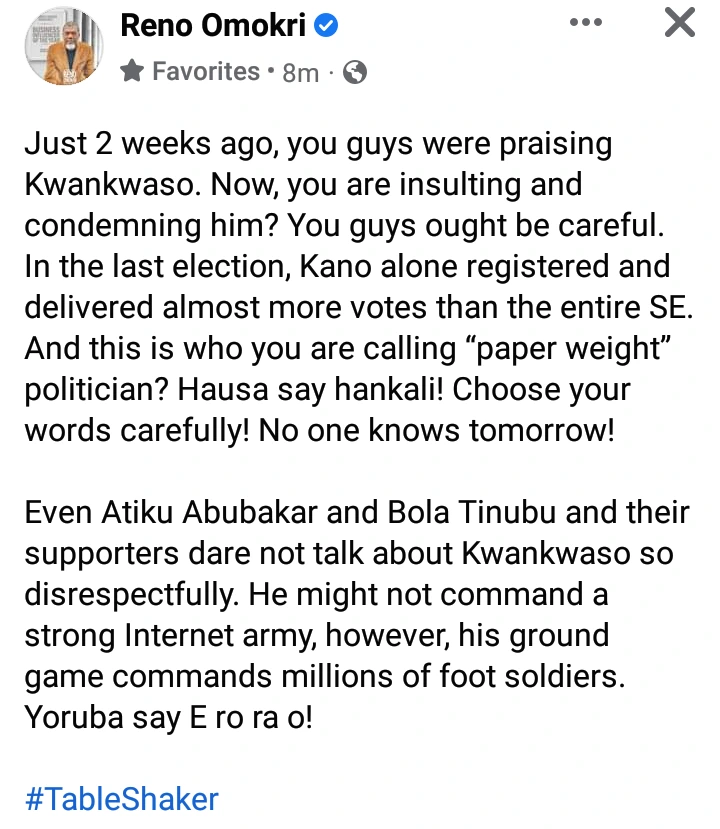Click the blue verified badge

tap(325, 27)
